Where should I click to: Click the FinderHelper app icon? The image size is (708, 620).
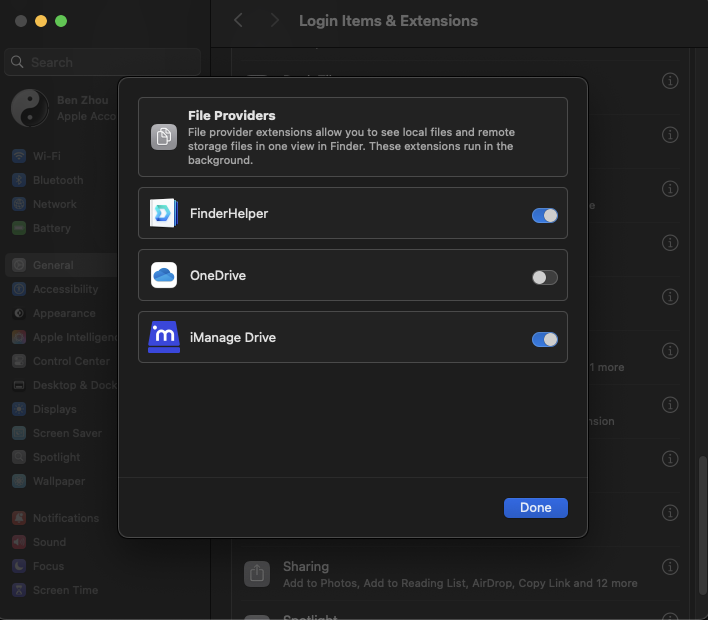(164, 214)
